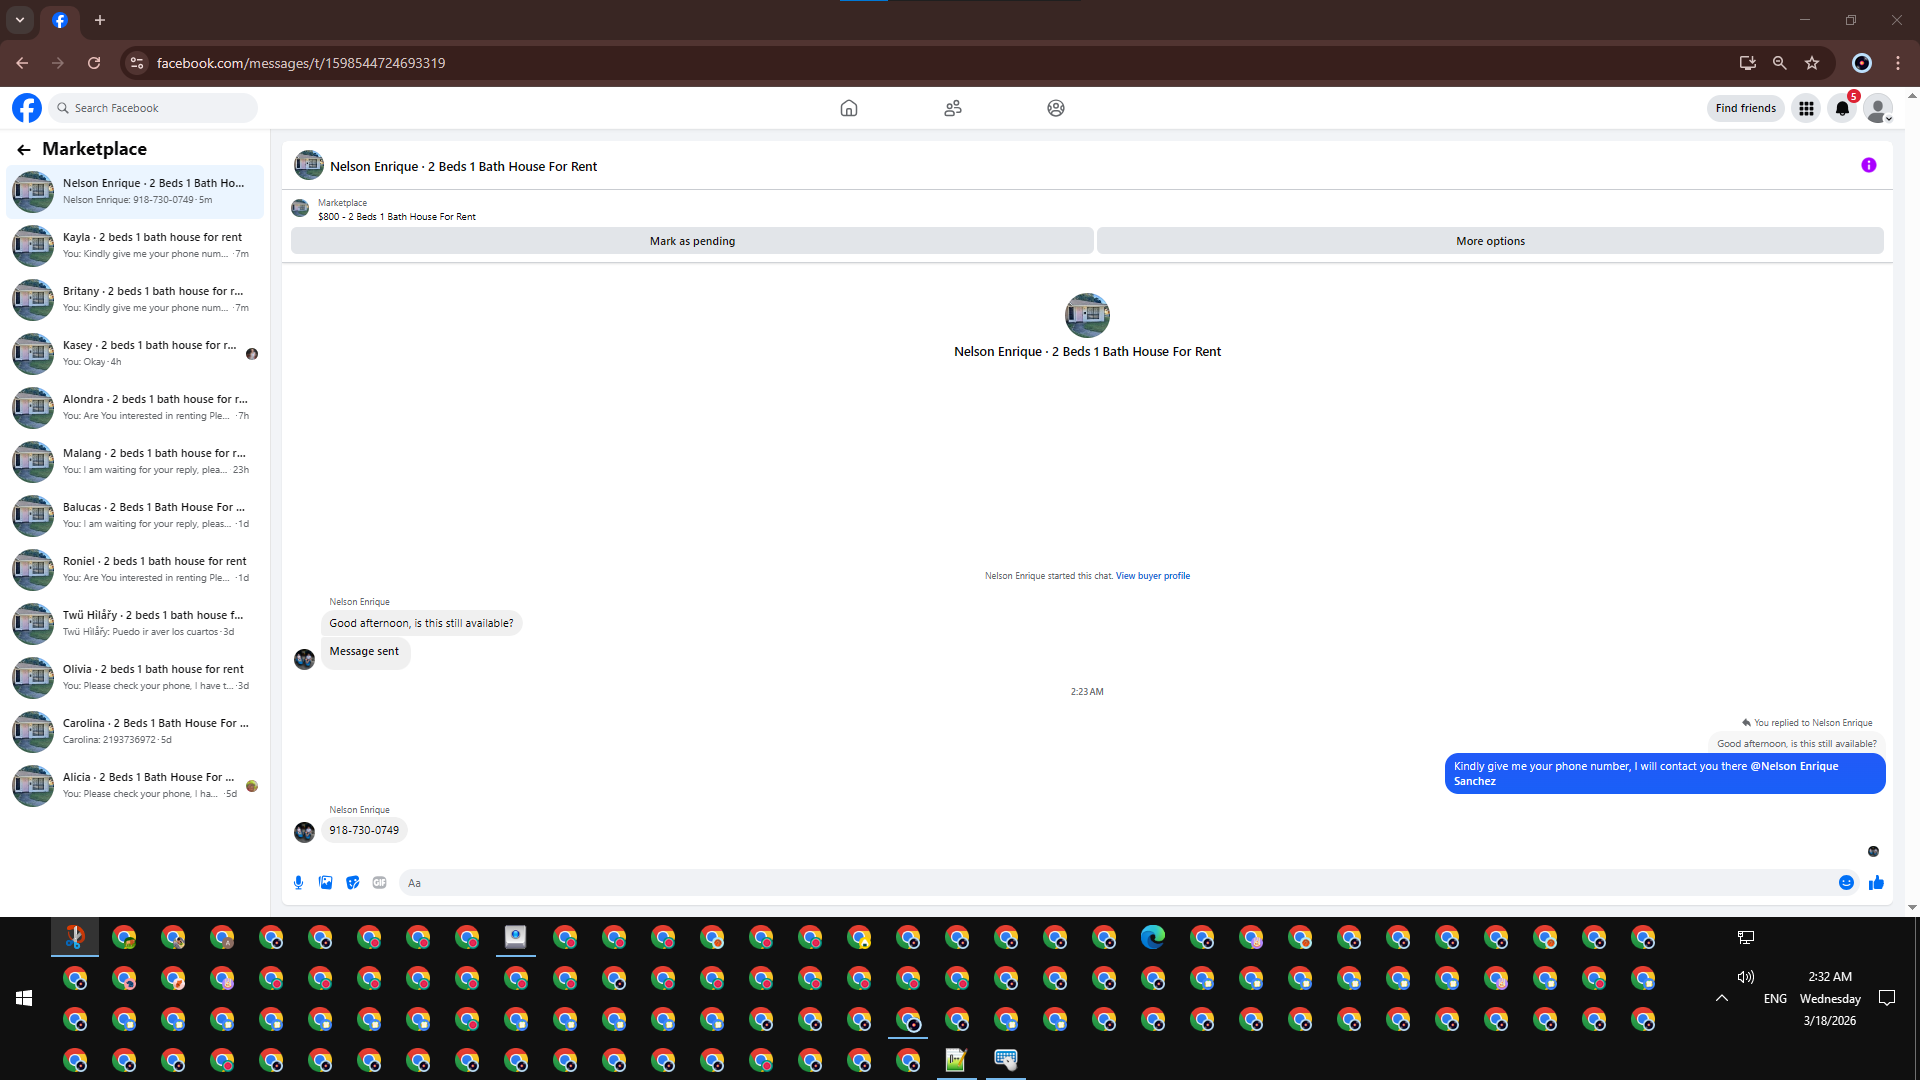Bookmark this page with the star
The height and width of the screenshot is (1080, 1920).
coord(1811,63)
